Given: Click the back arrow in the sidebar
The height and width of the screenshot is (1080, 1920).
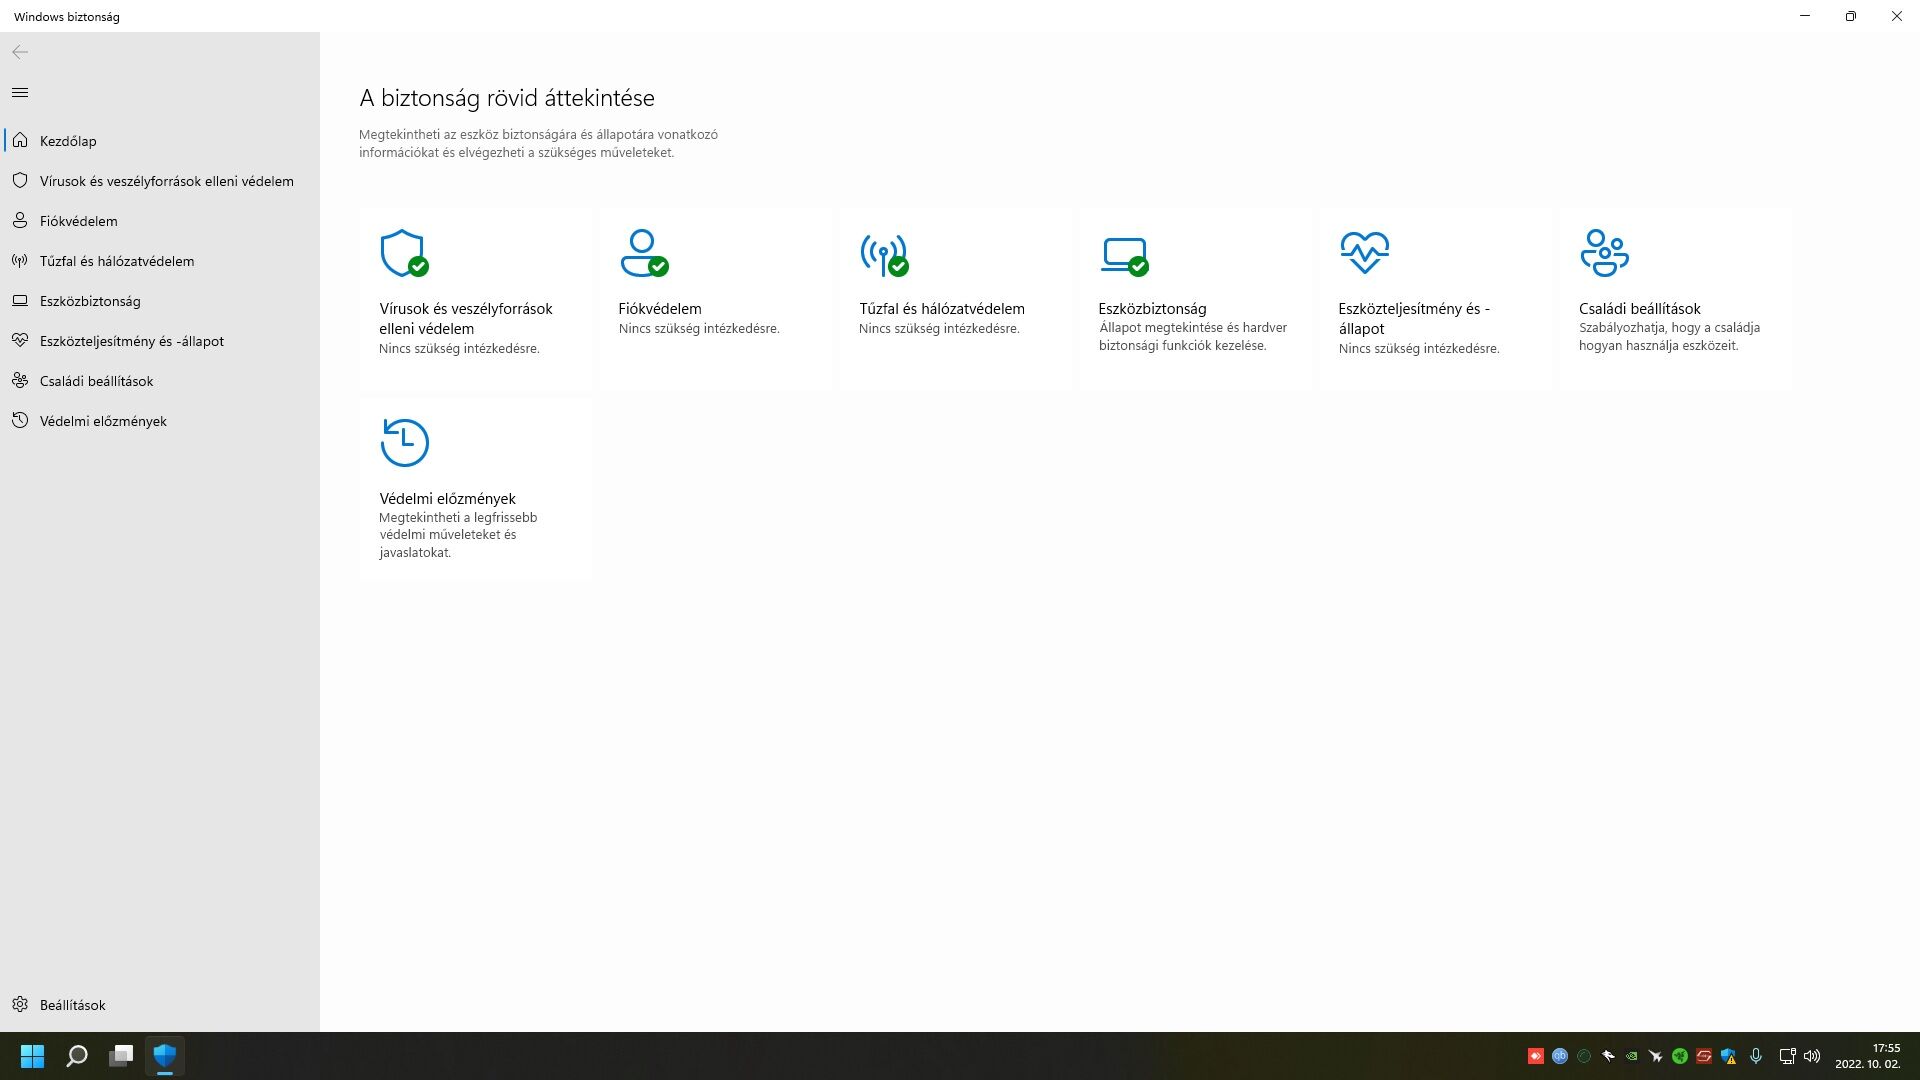Looking at the screenshot, I should coord(20,52).
